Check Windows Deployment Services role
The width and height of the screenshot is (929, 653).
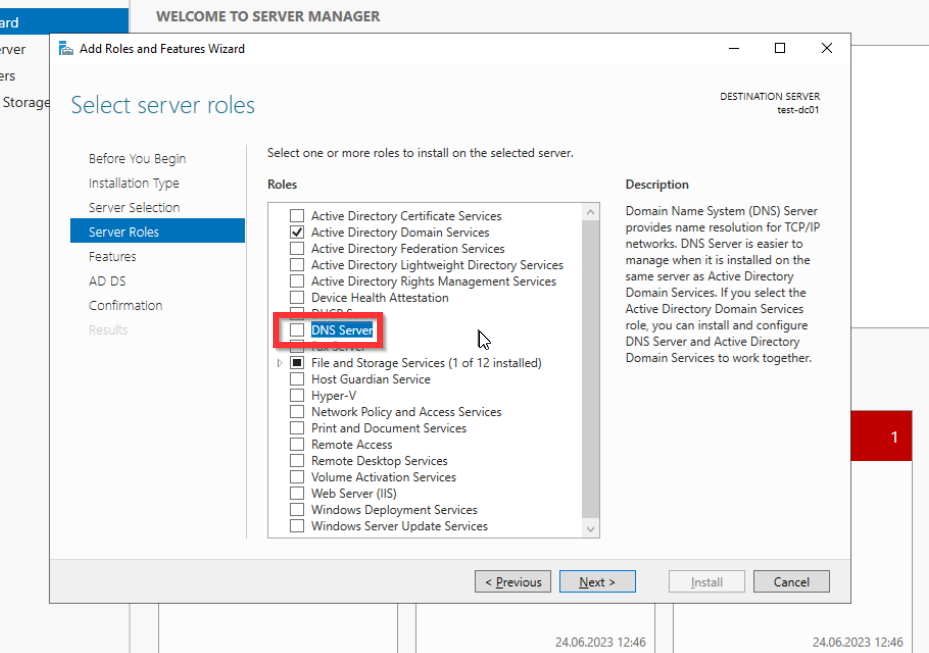pyautogui.click(x=297, y=510)
